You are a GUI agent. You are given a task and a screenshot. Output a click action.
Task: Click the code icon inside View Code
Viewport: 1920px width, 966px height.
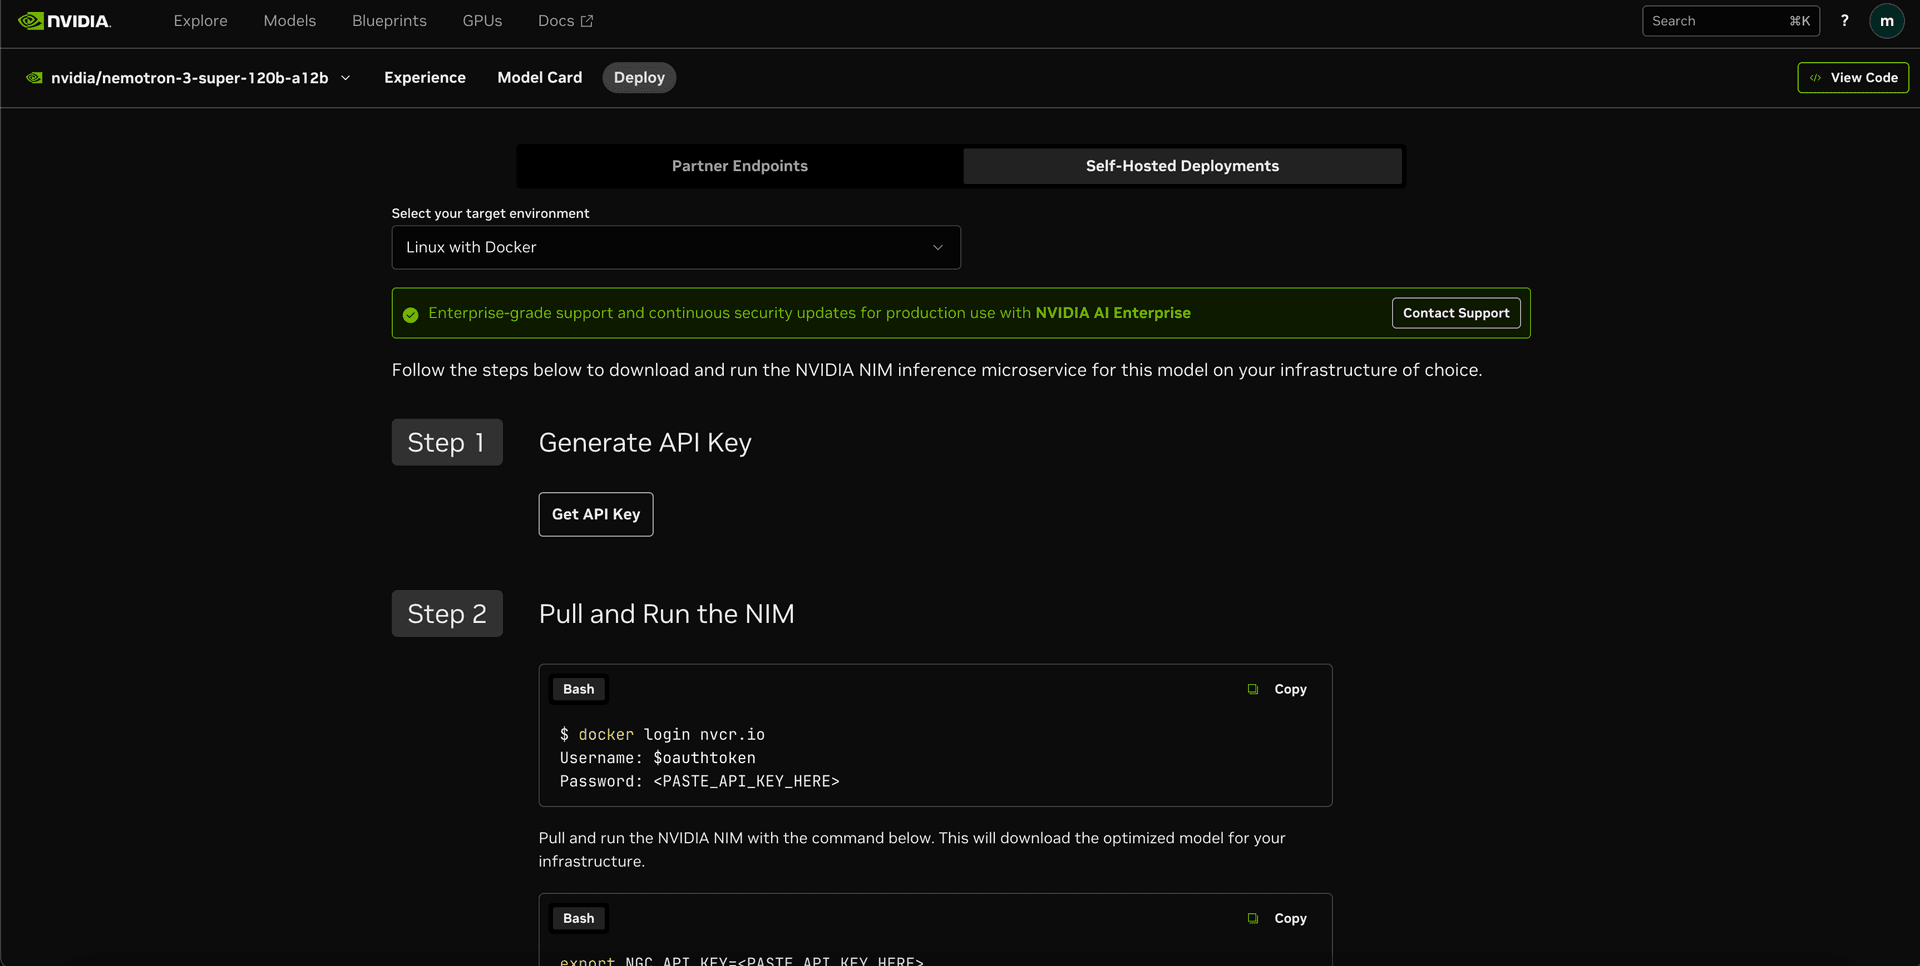pos(1815,77)
